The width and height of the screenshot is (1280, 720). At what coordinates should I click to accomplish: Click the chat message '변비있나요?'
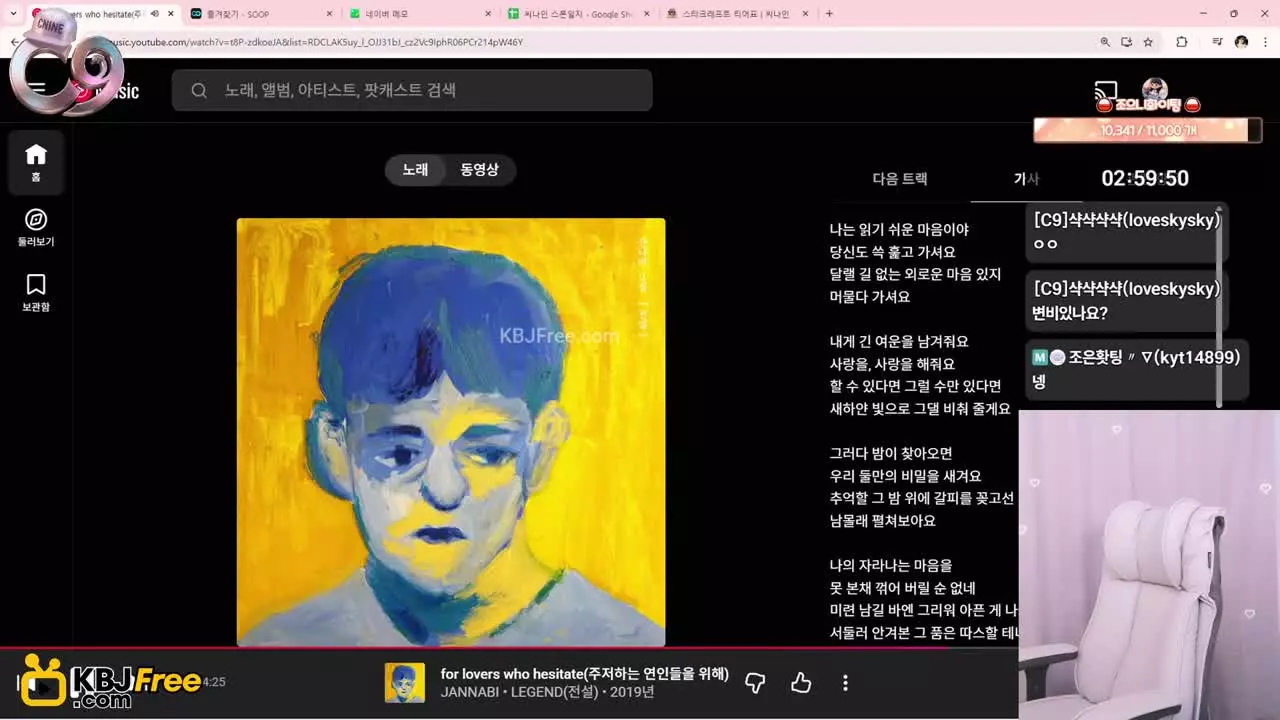(1070, 313)
